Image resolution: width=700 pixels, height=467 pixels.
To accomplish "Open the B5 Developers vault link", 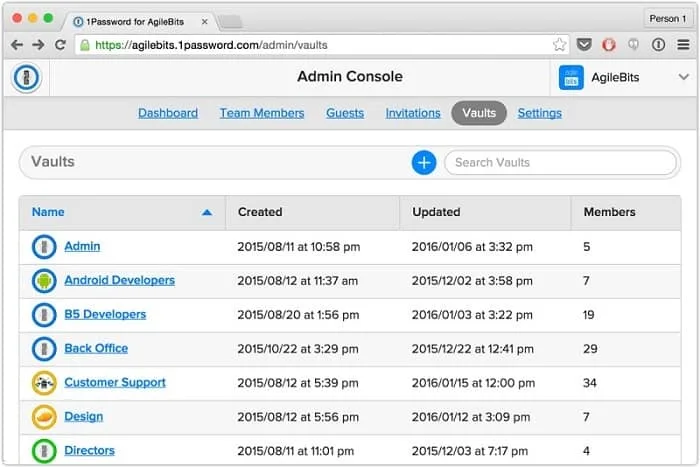I will pos(105,314).
